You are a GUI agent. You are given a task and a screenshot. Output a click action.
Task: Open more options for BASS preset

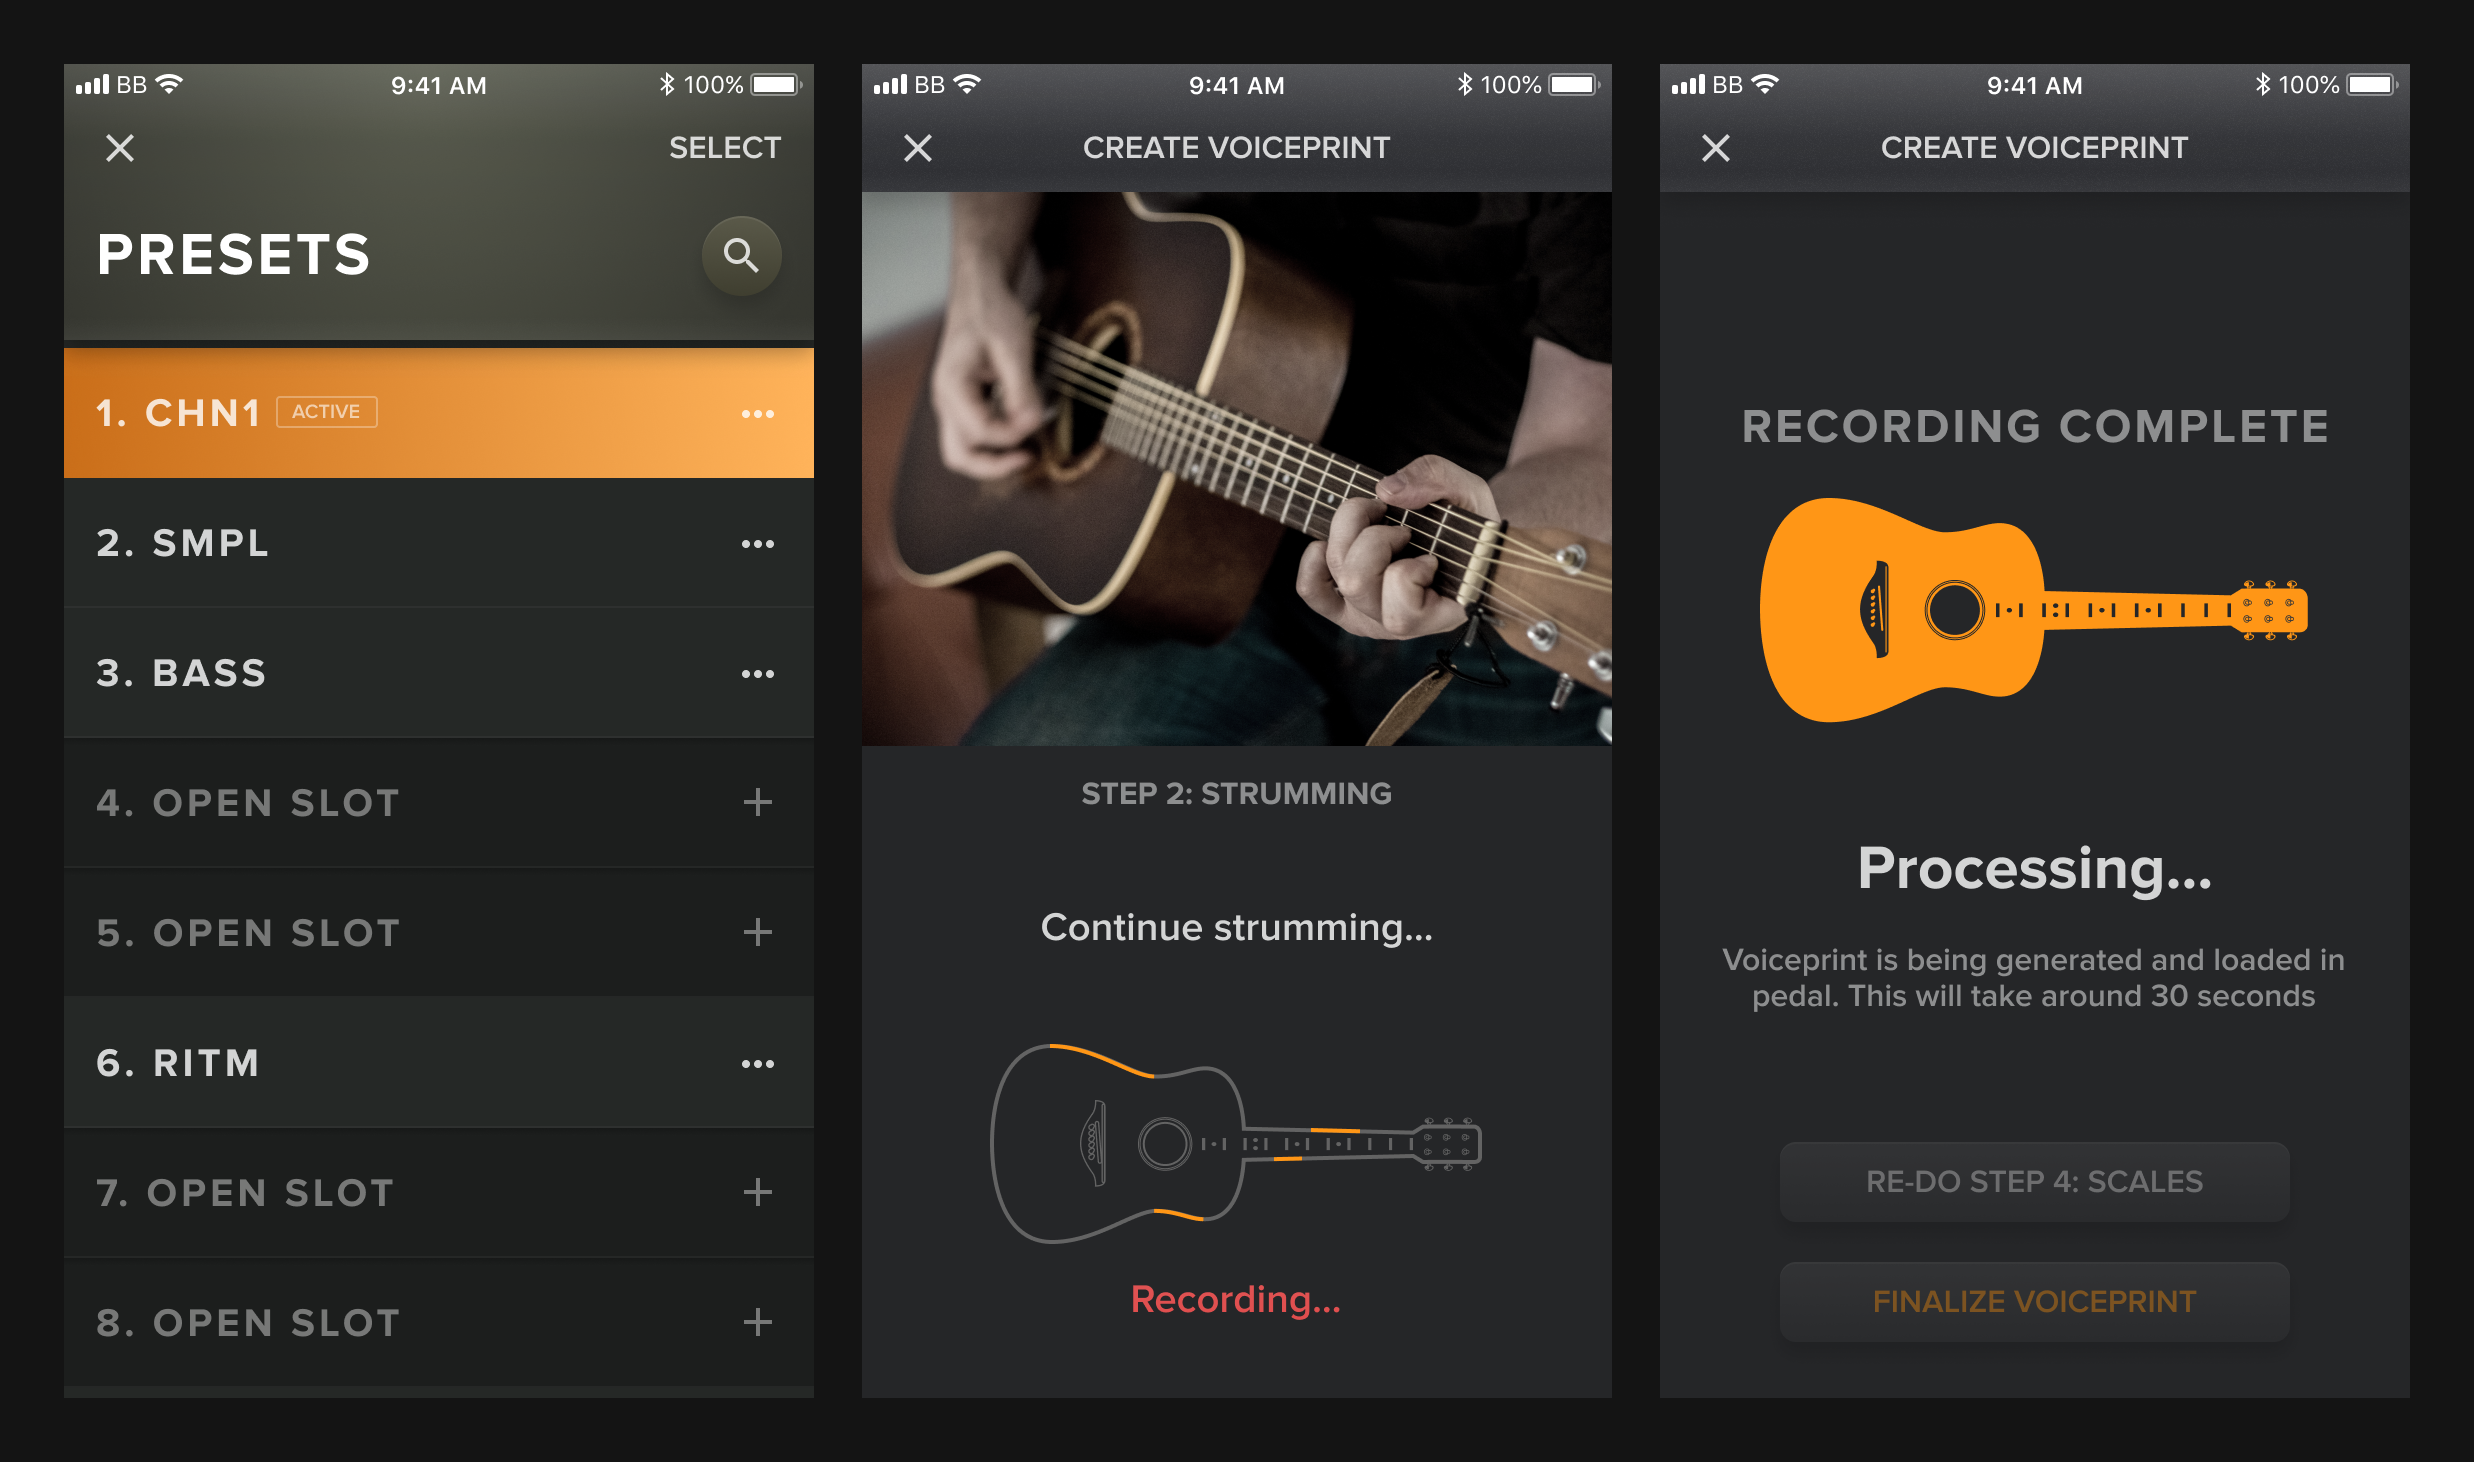[758, 674]
